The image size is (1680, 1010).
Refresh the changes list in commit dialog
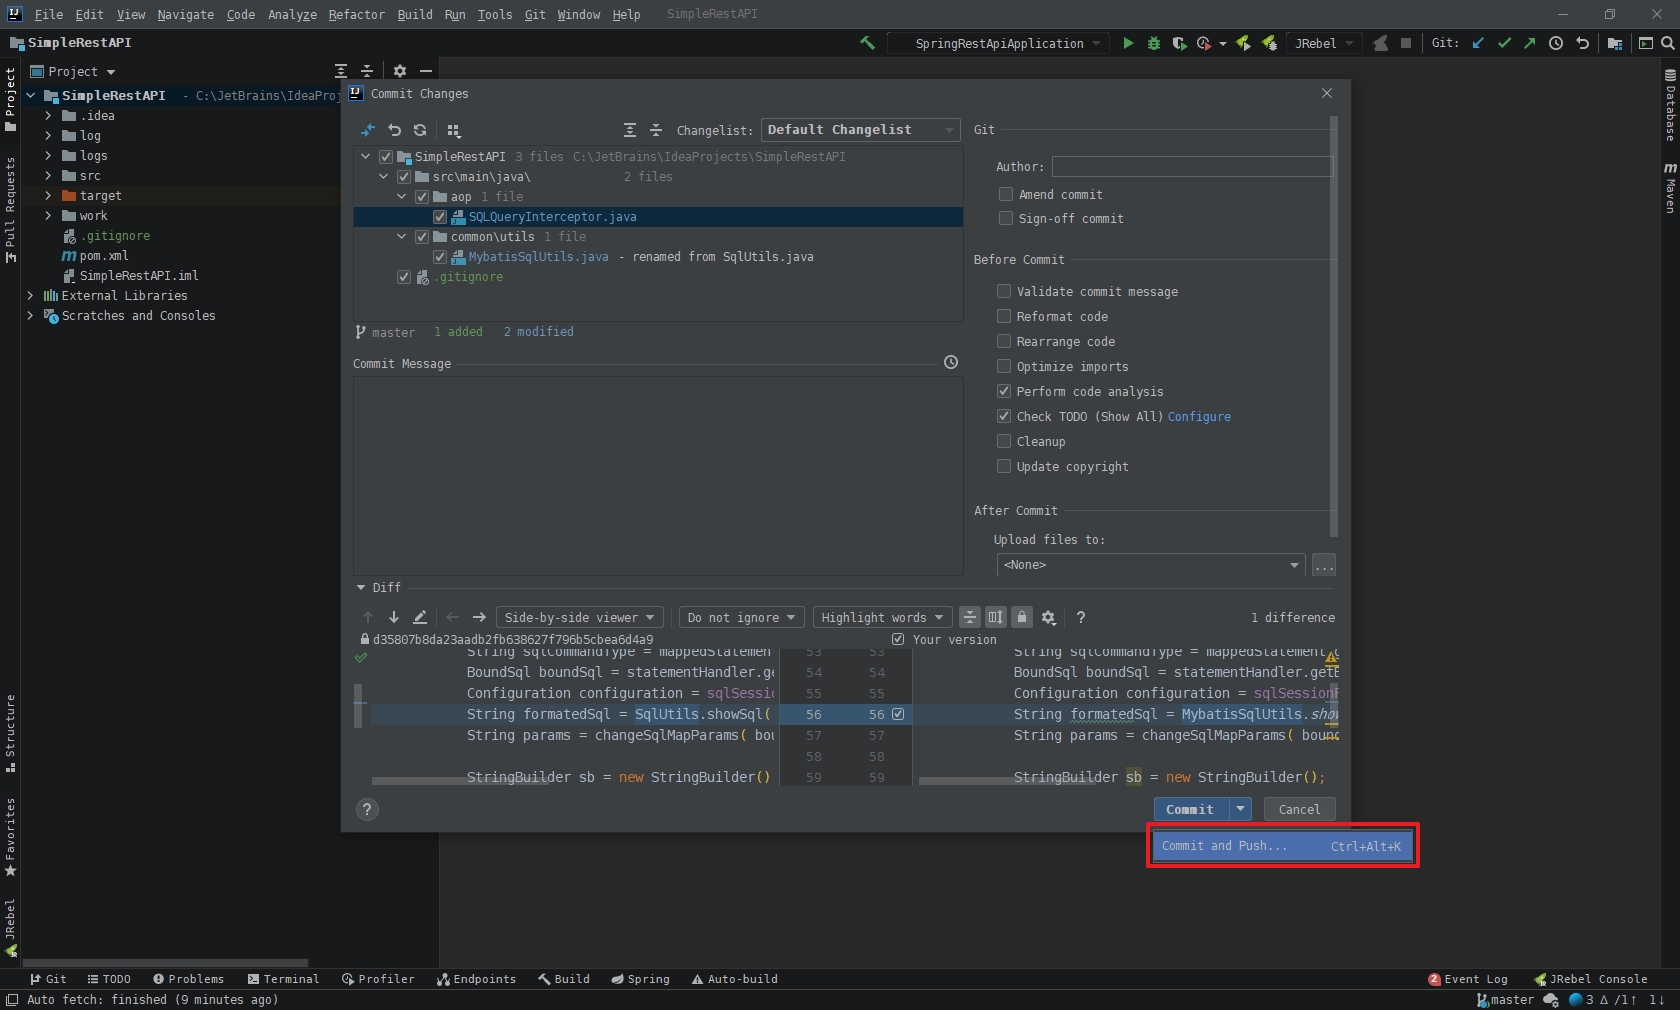pos(420,130)
